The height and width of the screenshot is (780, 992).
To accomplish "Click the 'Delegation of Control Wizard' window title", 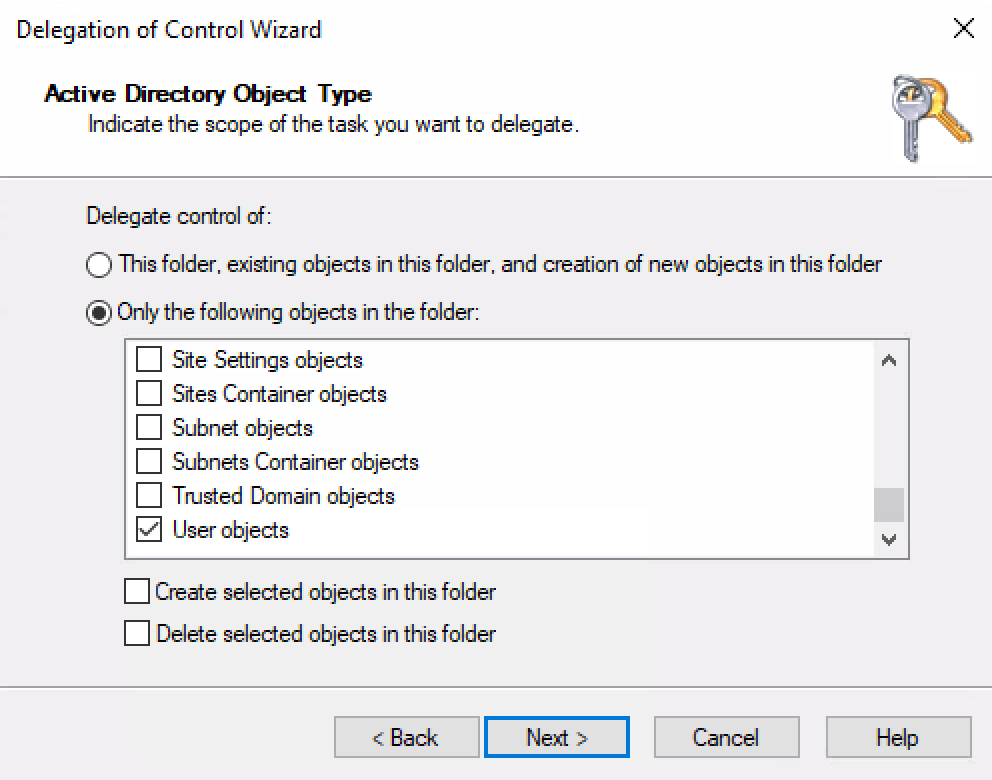I will point(169,30).
